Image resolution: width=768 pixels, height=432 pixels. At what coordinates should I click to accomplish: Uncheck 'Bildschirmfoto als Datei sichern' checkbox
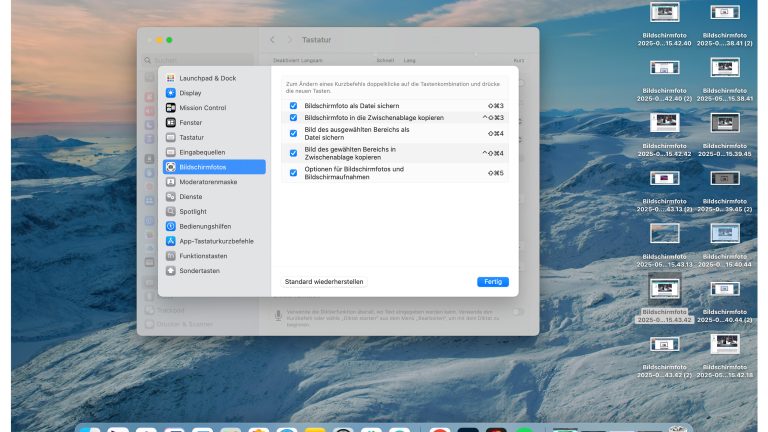point(293,105)
